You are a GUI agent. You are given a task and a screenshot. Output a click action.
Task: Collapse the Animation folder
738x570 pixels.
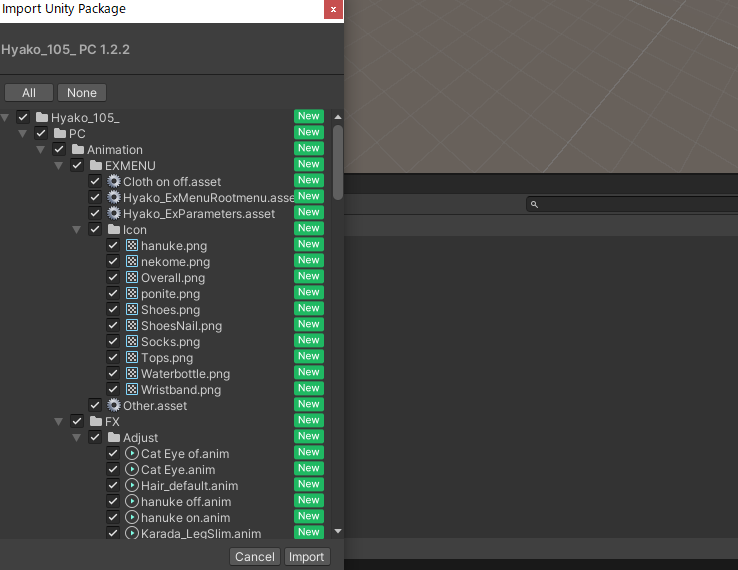[x=40, y=150]
